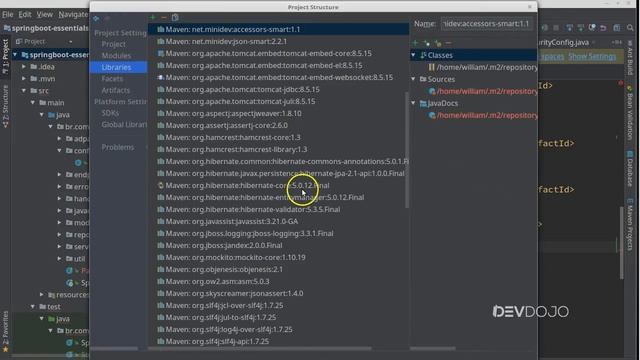Click the web icon under Sources node
The height and width of the screenshot is (360, 640).
coord(432,91)
